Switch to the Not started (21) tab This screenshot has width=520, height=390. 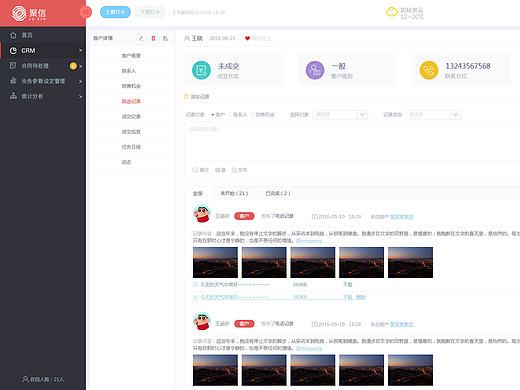pos(234,193)
